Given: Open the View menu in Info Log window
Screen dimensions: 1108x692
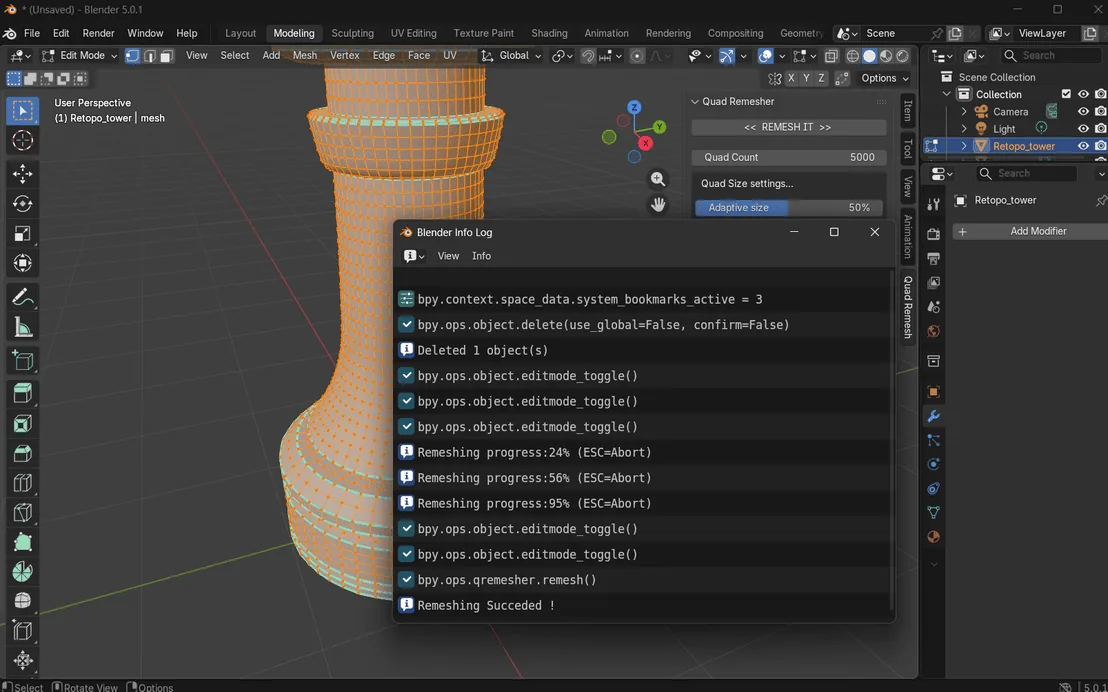Looking at the screenshot, I should click(448, 256).
